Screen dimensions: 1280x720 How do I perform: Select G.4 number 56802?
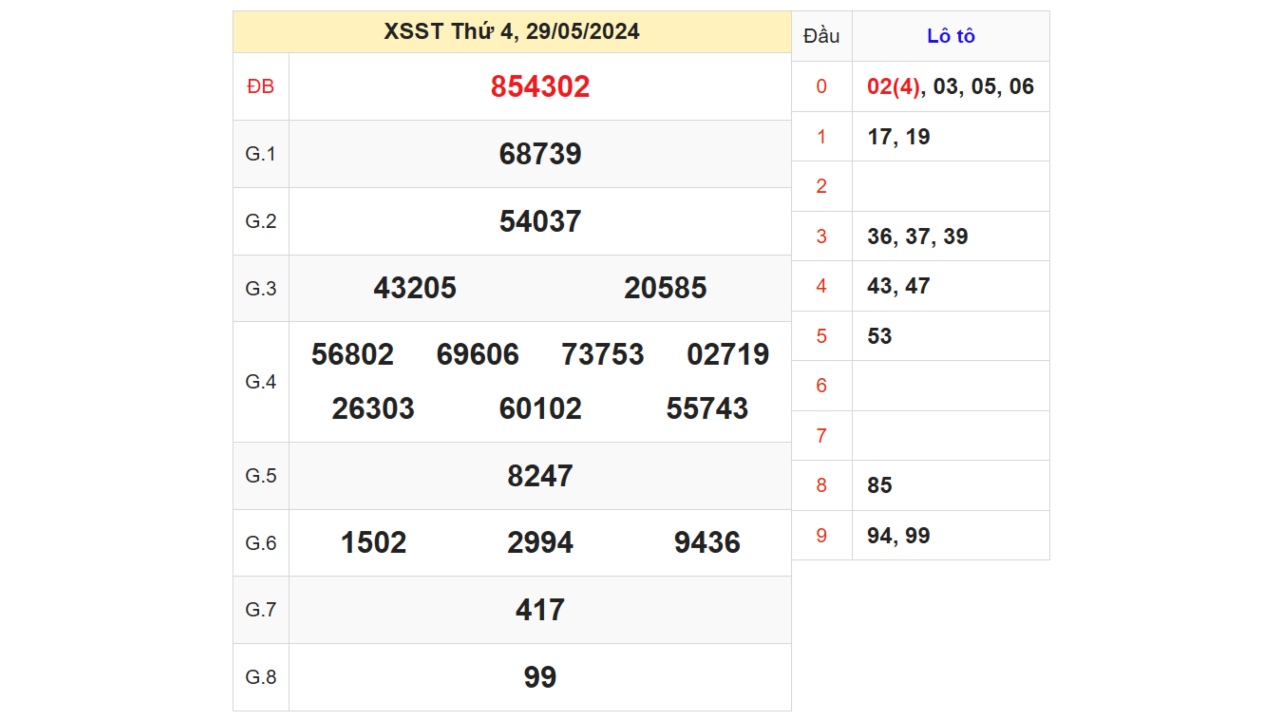(352, 355)
